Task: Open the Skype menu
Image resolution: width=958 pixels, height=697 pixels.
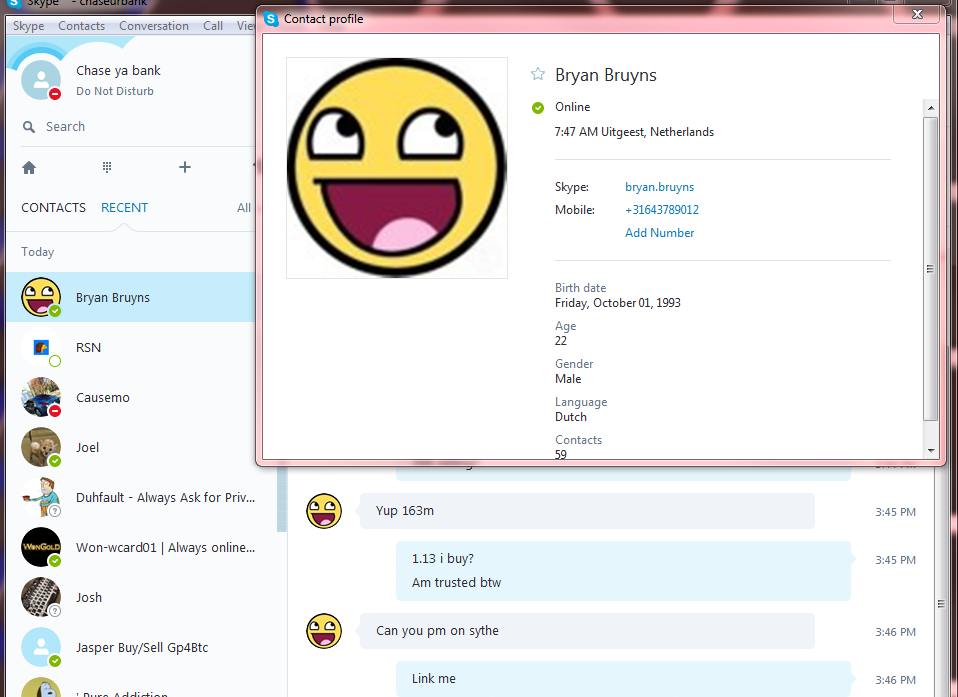Action: (x=28, y=26)
